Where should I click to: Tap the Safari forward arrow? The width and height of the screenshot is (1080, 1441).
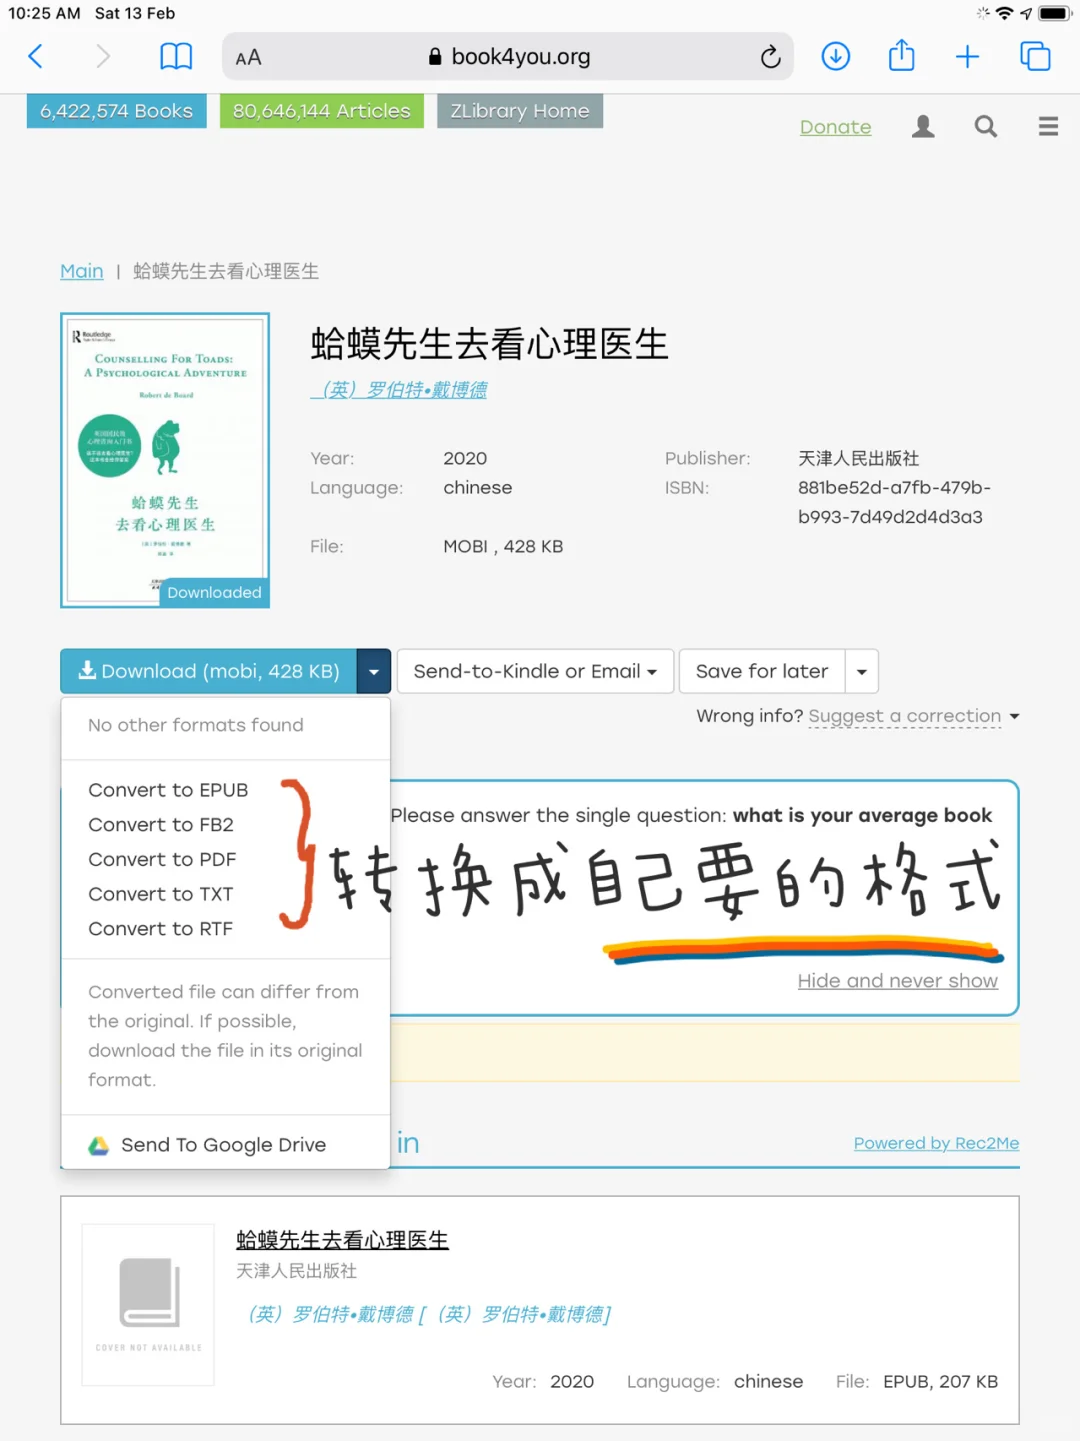102,56
